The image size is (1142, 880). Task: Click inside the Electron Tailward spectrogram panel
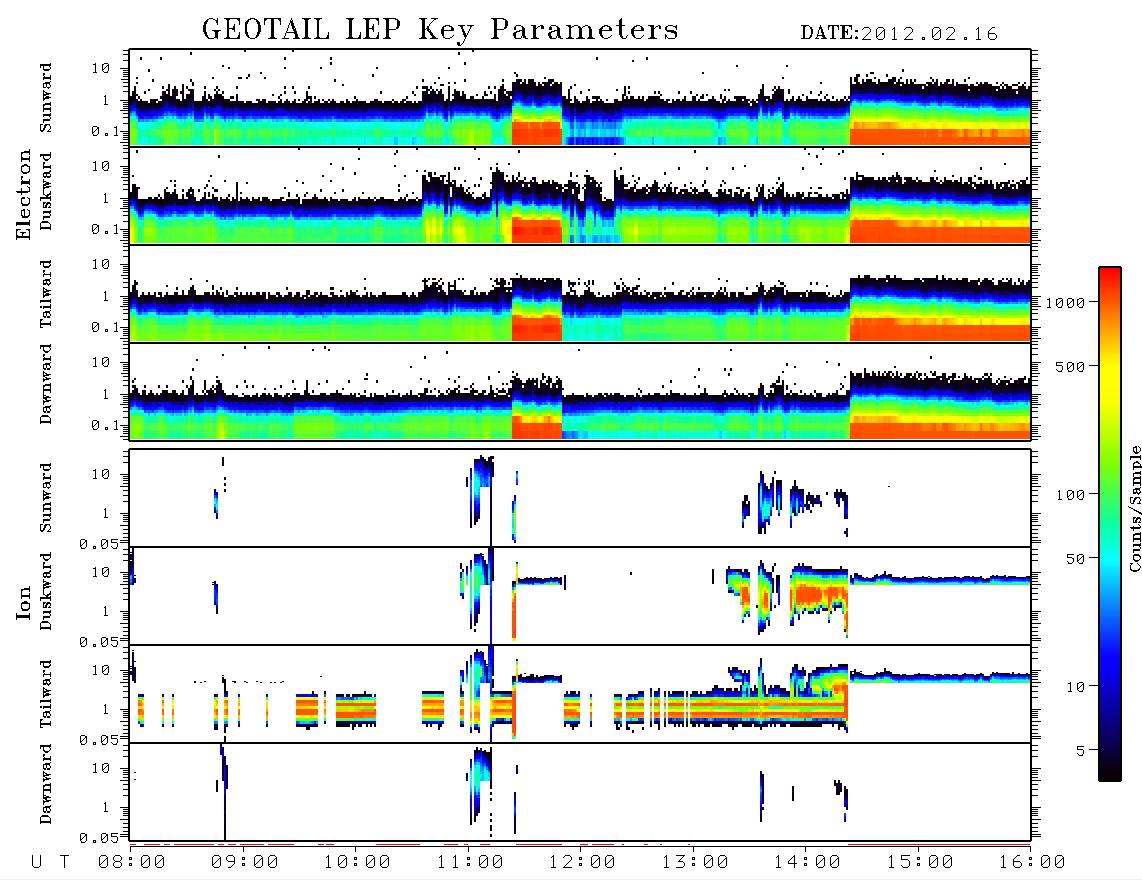click(x=580, y=294)
